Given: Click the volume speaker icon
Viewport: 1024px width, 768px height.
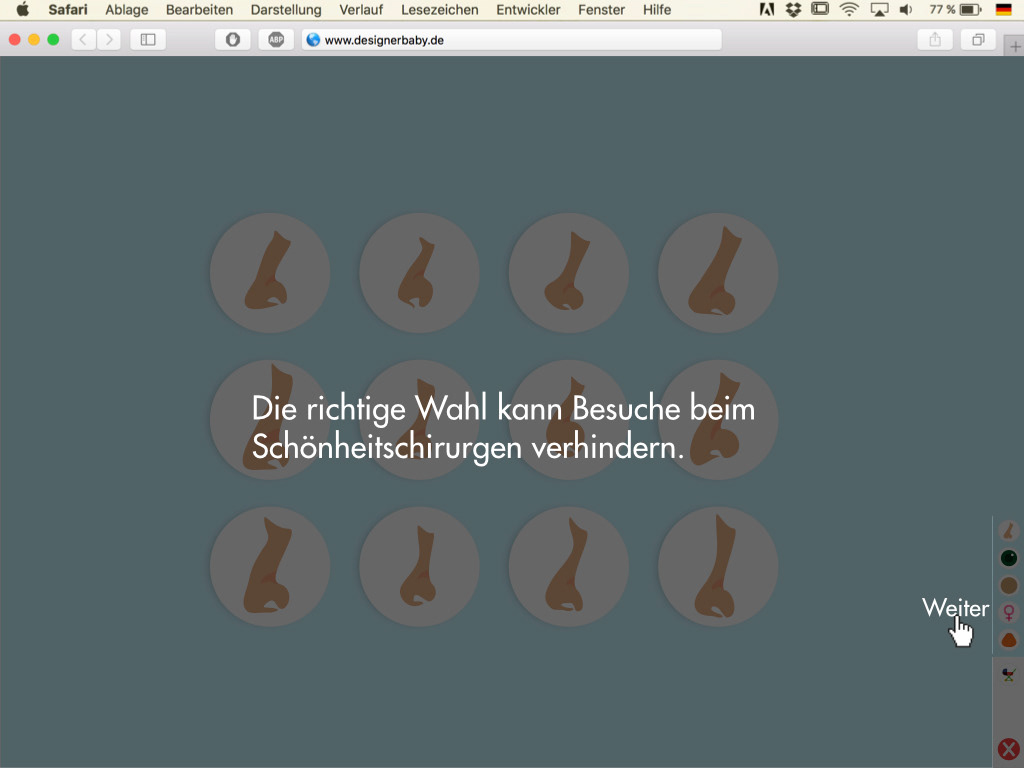Looking at the screenshot, I should tap(906, 10).
